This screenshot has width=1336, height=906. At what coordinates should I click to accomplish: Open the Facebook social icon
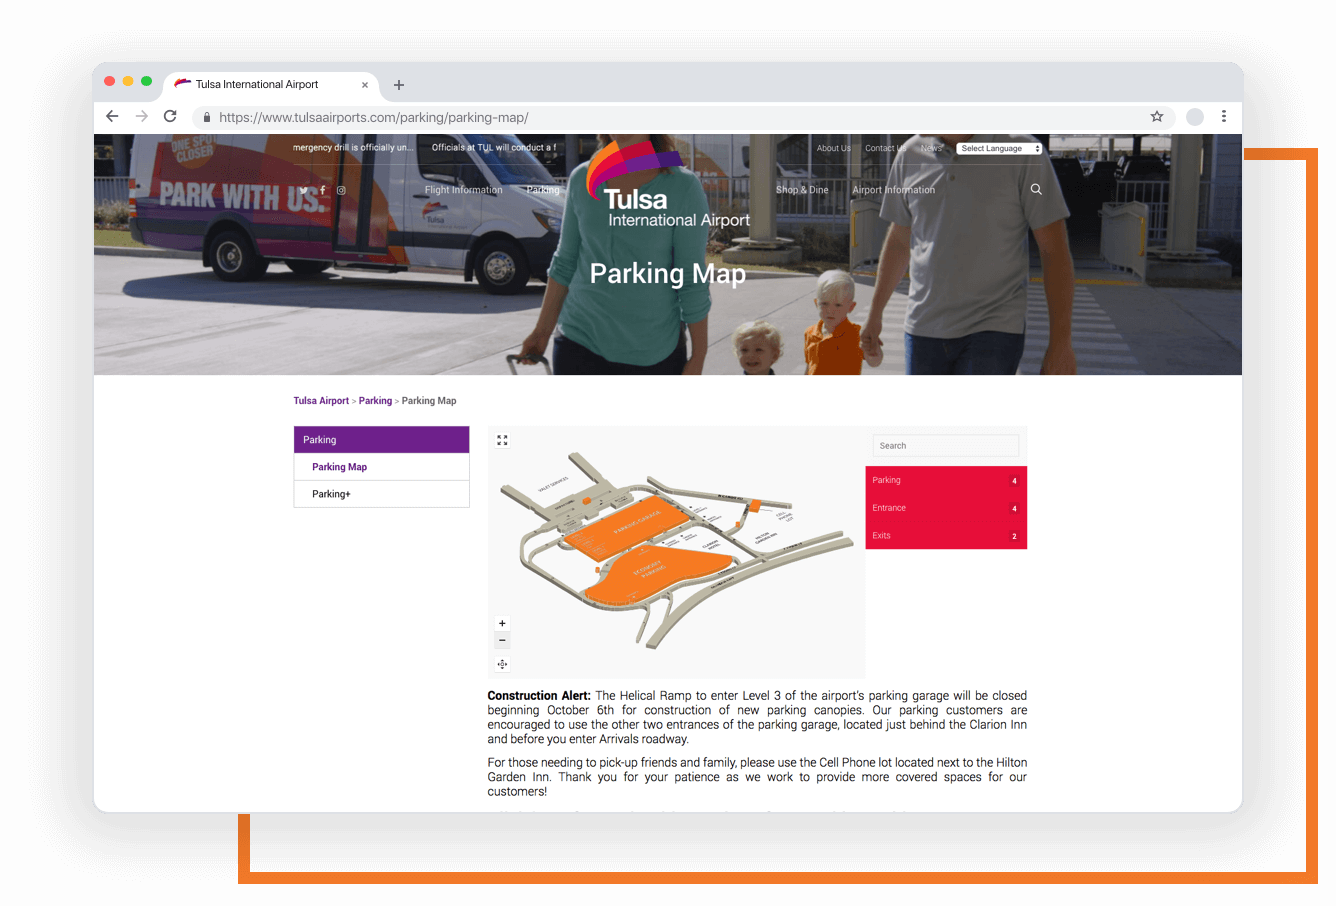pos(323,190)
